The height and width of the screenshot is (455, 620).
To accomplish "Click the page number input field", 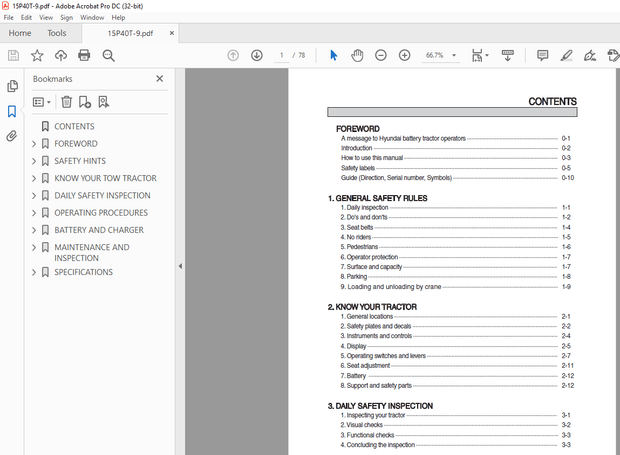I will pyautogui.click(x=282, y=55).
